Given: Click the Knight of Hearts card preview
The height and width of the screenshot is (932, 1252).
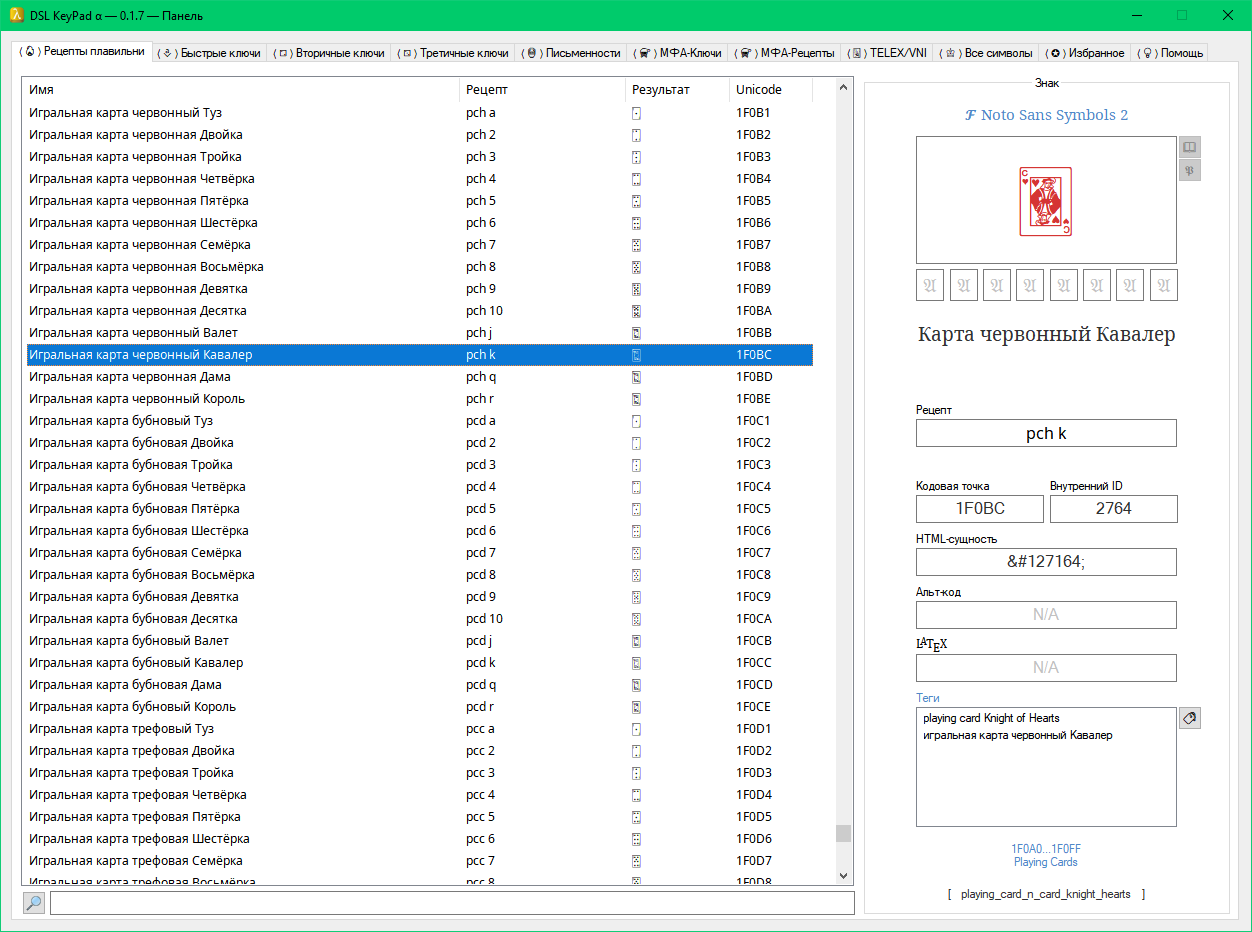Looking at the screenshot, I should click(1046, 201).
